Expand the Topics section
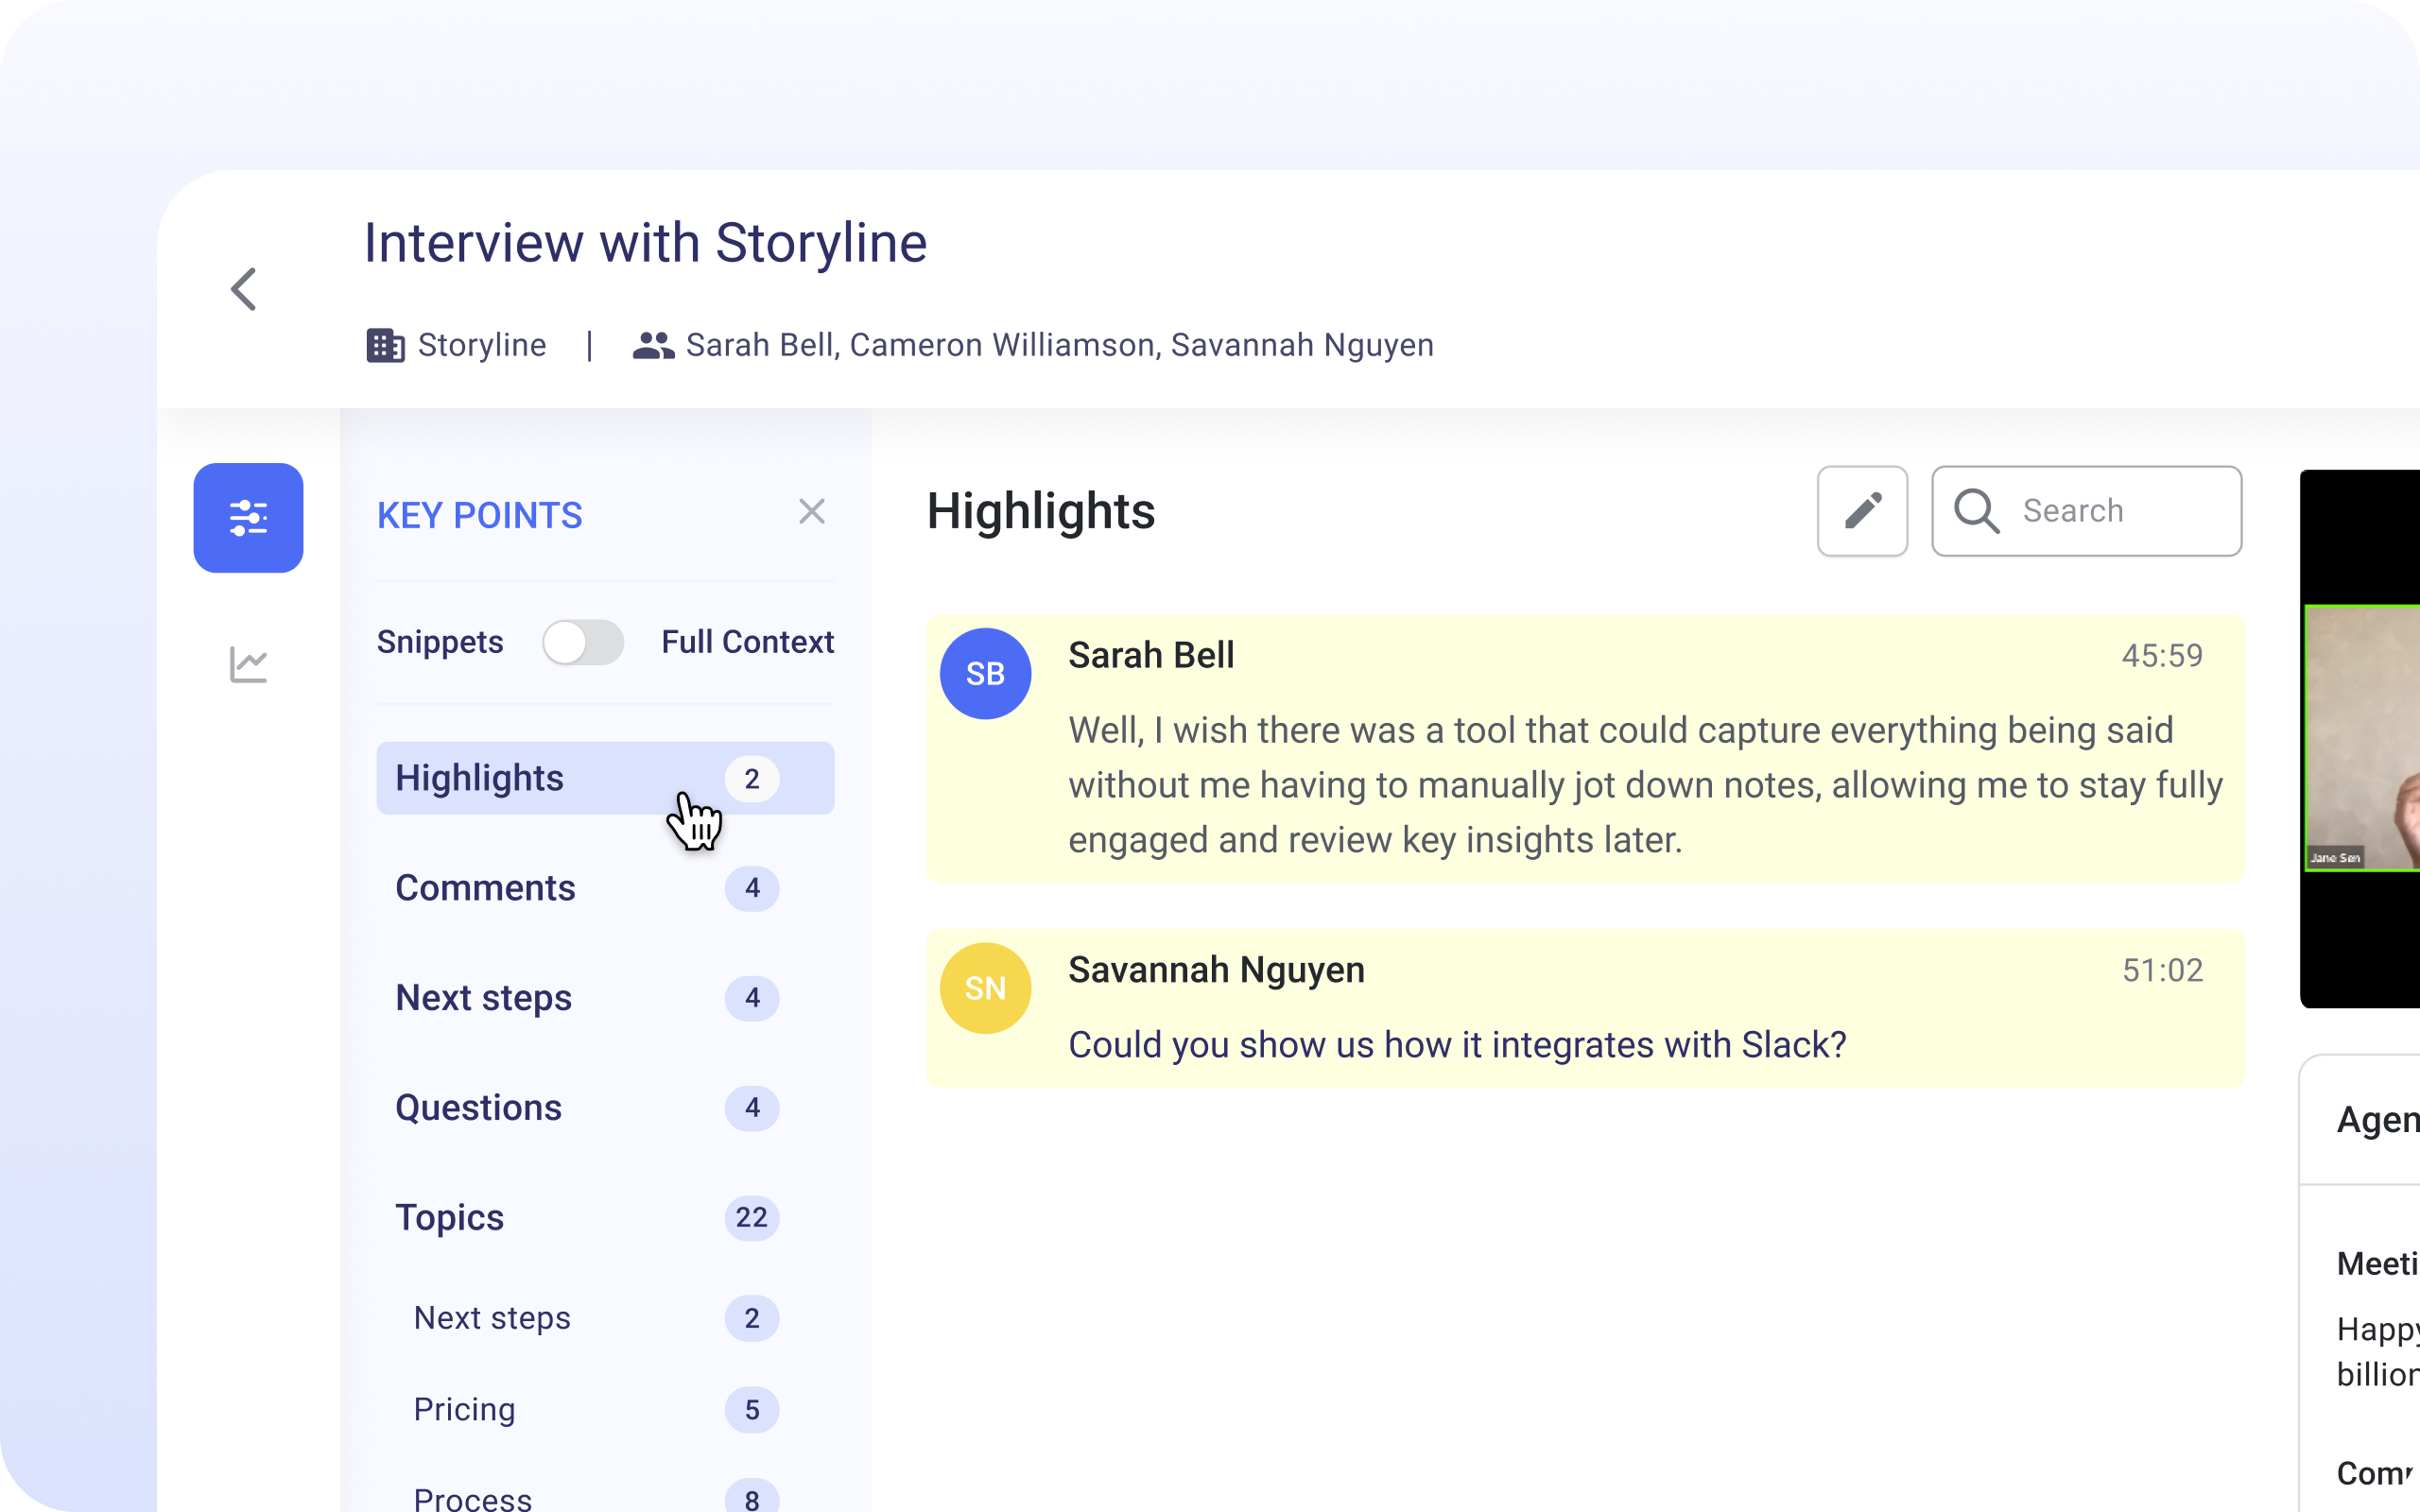This screenshot has height=1512, width=2420. 449,1218
